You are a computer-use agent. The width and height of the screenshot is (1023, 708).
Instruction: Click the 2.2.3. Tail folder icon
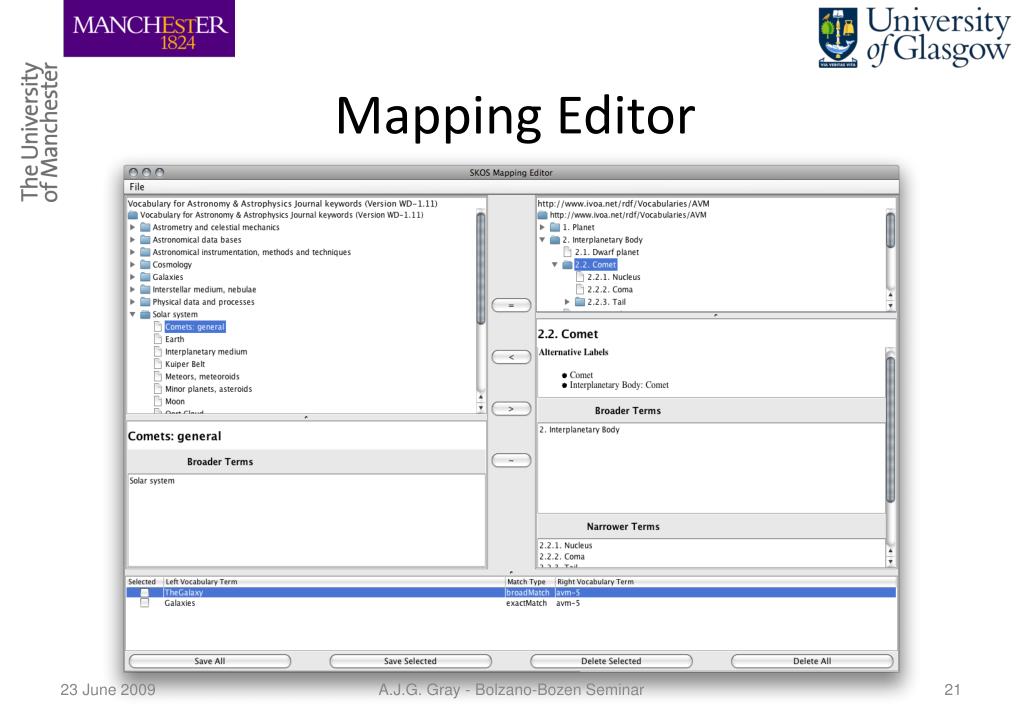coord(580,302)
